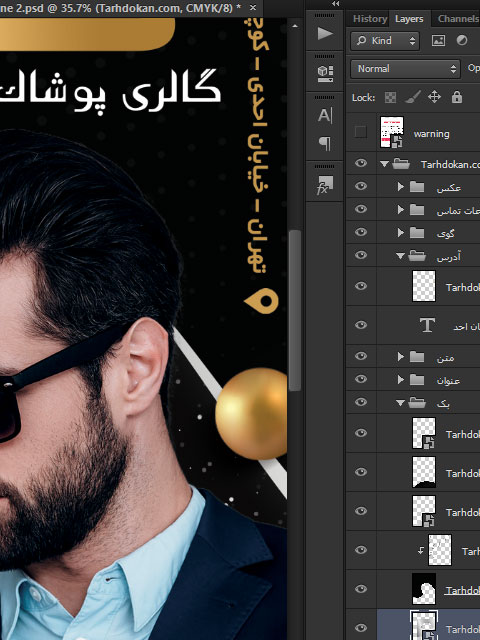Click the expand panels double-arrow icon
Screen dimensions: 480x640
tap(336, 4)
